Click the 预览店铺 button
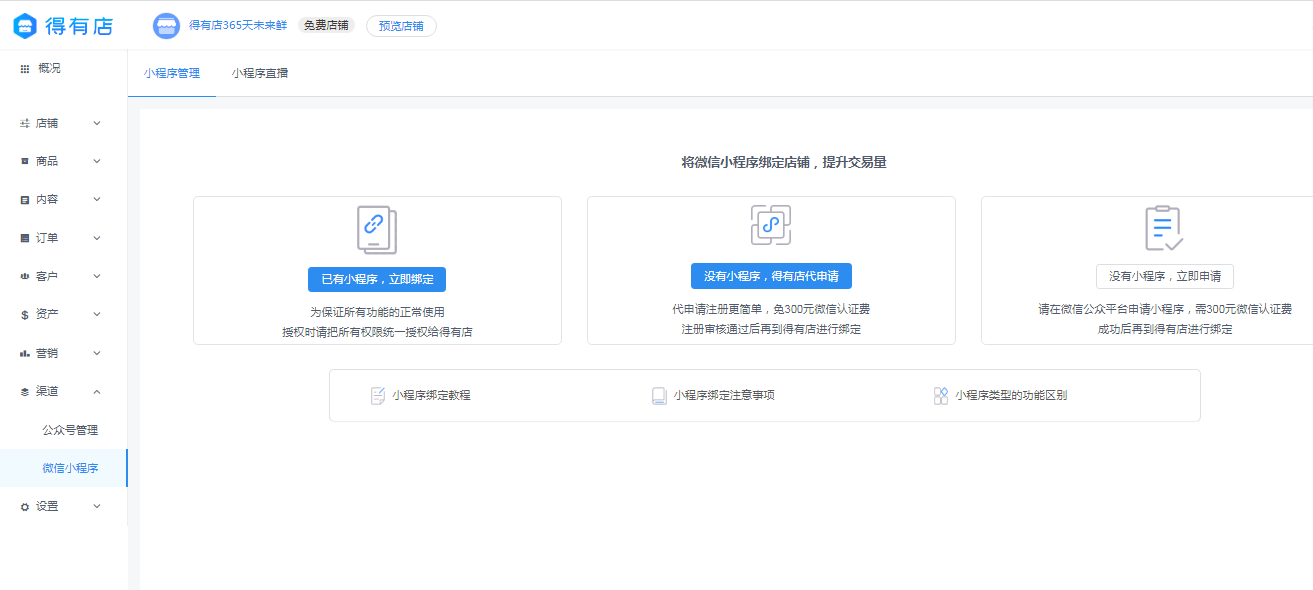 [x=401, y=26]
